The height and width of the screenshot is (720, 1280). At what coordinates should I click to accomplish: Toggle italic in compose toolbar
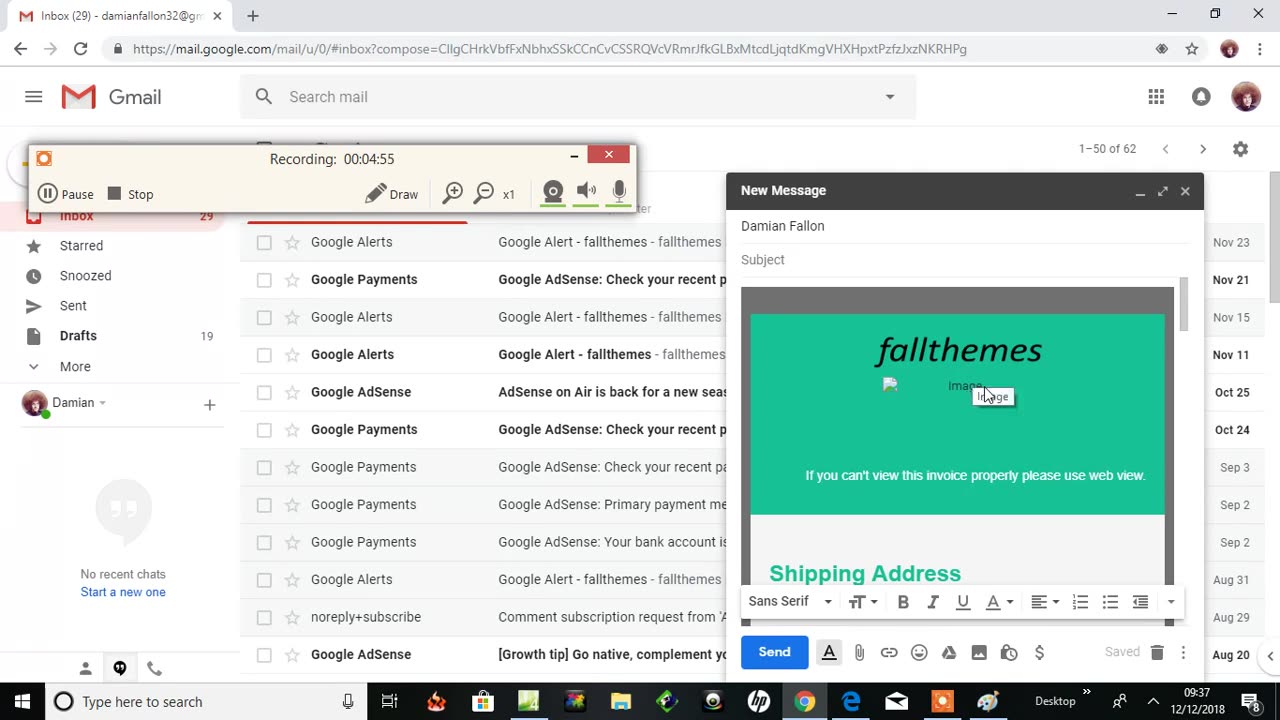933,602
